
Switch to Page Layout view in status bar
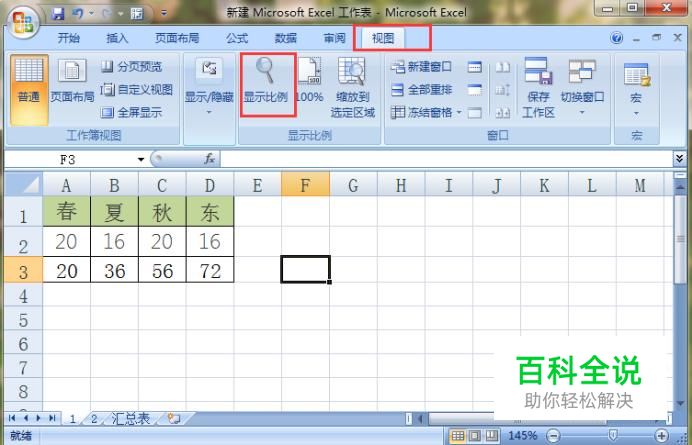474,436
